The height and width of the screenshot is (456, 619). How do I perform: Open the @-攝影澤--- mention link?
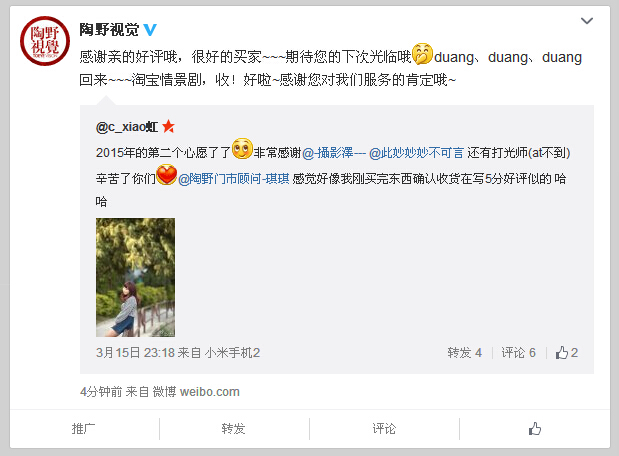tap(334, 153)
